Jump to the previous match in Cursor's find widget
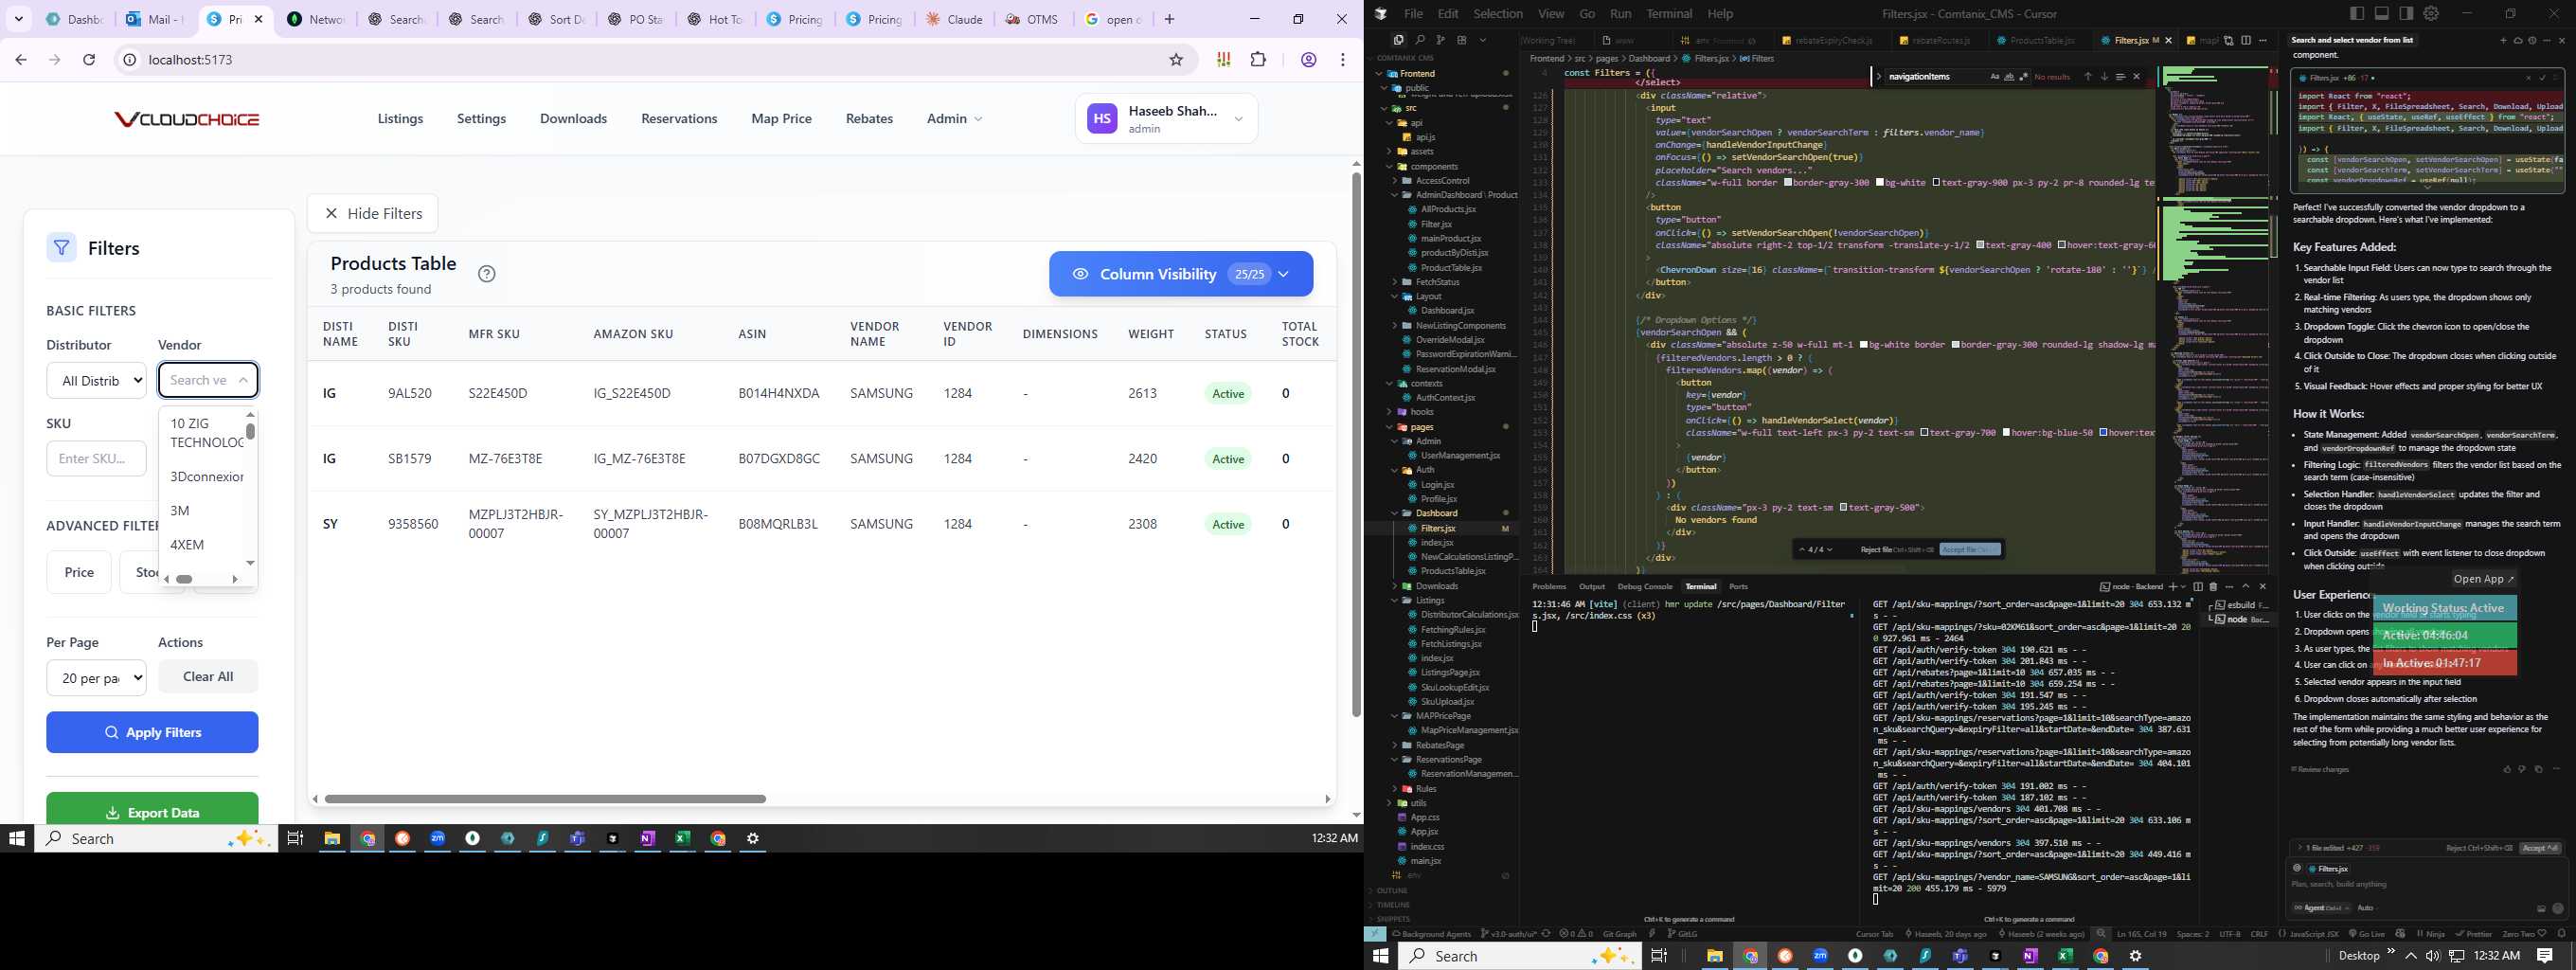Screen dimensions: 2576x970 (x=2088, y=76)
